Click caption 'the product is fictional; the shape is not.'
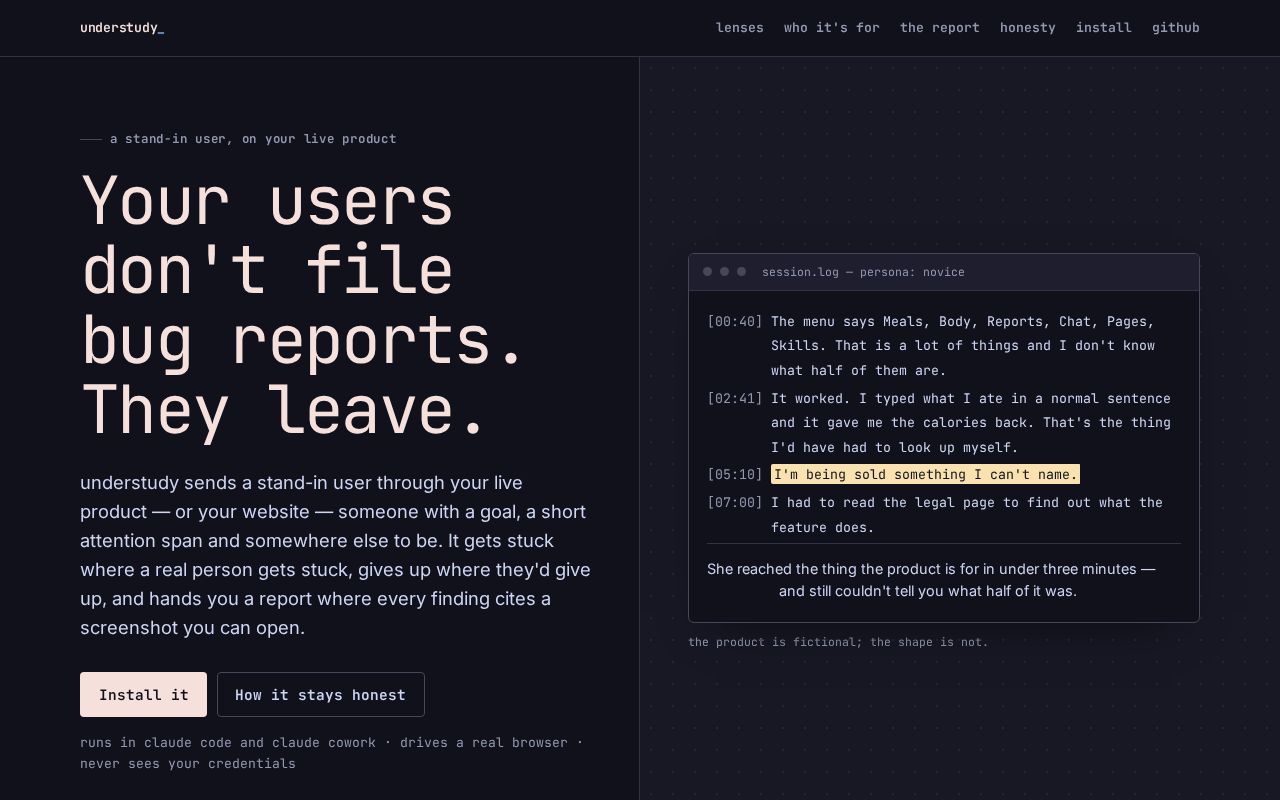This screenshot has width=1280, height=800. [x=838, y=642]
